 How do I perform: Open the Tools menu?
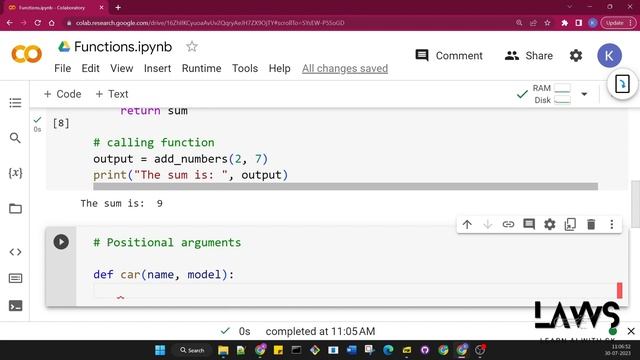click(x=245, y=68)
